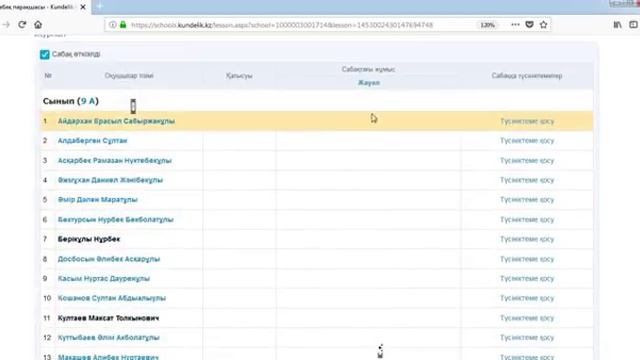Open the class 9 А link
This screenshot has height=360, width=640.
pyautogui.click(x=88, y=101)
